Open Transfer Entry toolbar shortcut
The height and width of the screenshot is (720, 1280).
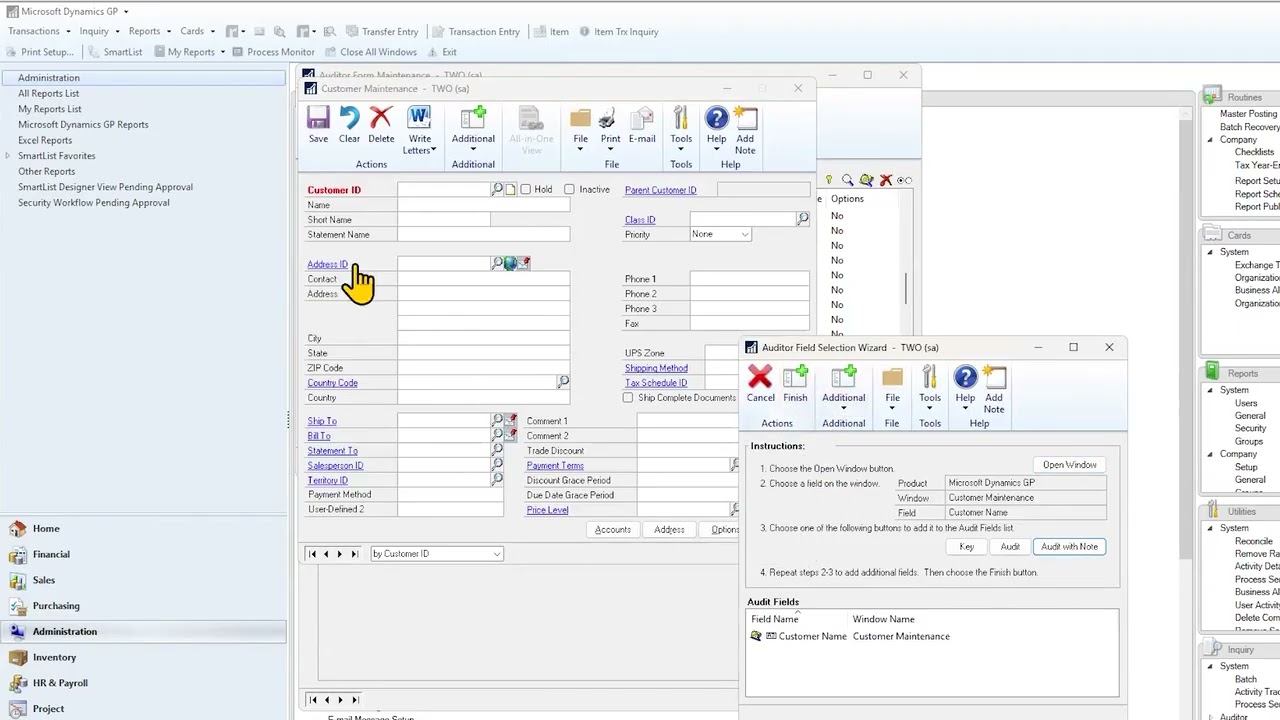coord(381,31)
